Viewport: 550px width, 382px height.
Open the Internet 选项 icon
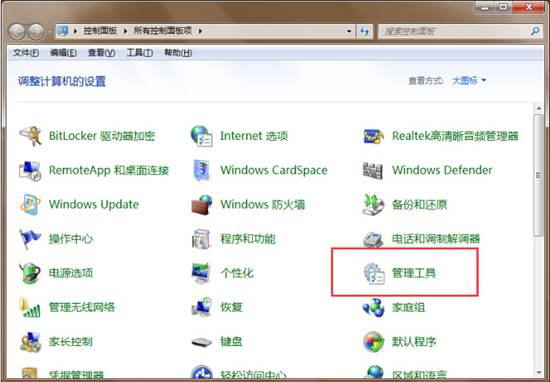pos(202,136)
